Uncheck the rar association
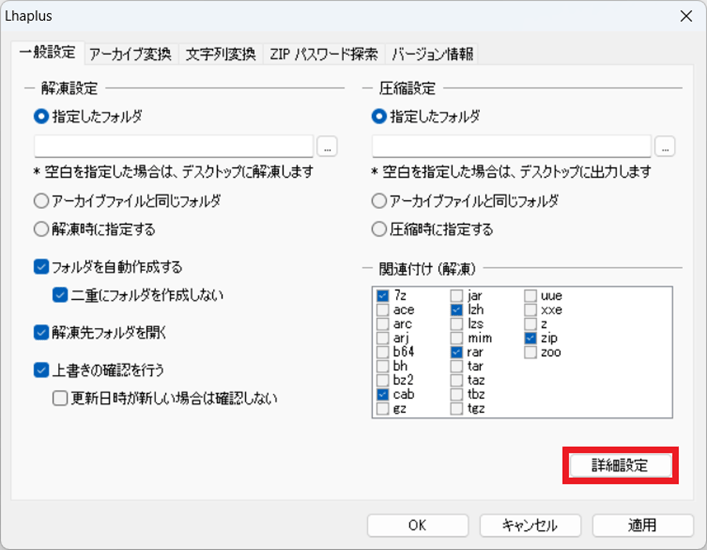The image size is (707, 550). [457, 352]
